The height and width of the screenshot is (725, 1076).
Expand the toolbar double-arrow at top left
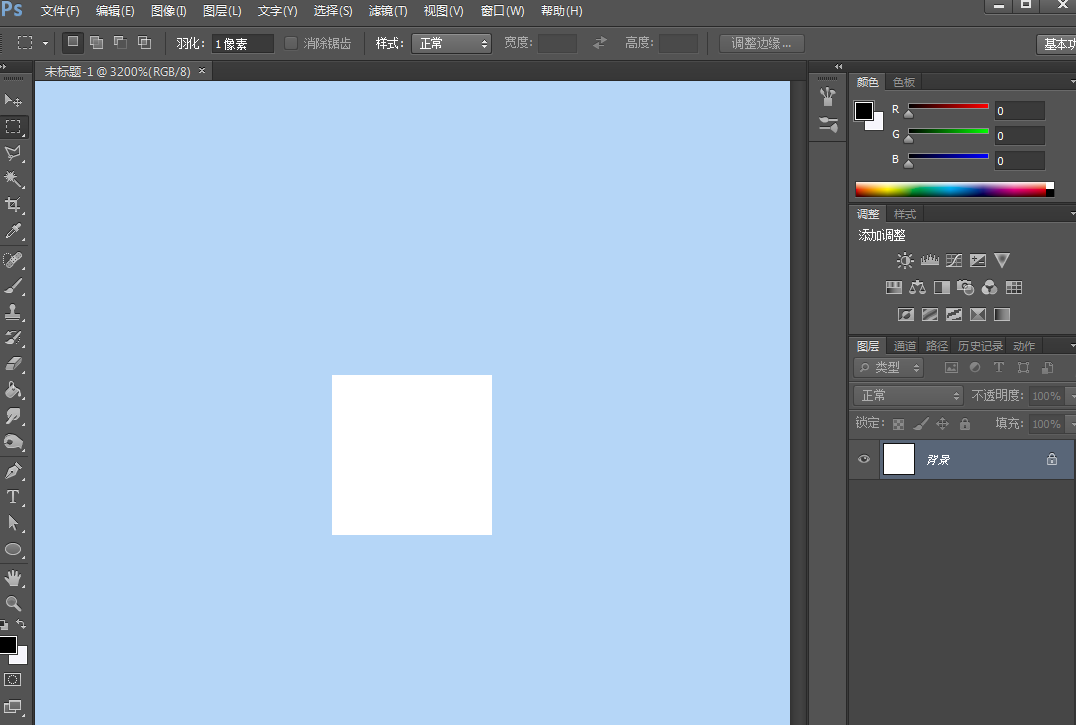(3, 67)
